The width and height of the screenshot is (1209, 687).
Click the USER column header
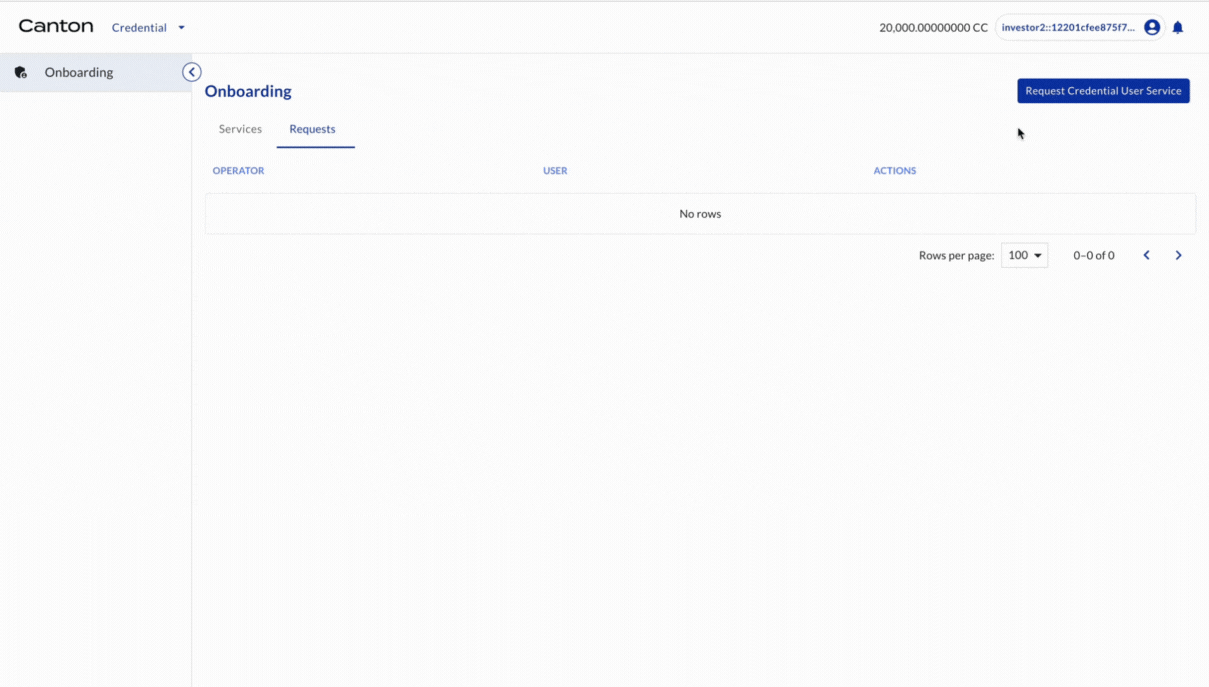click(x=555, y=170)
